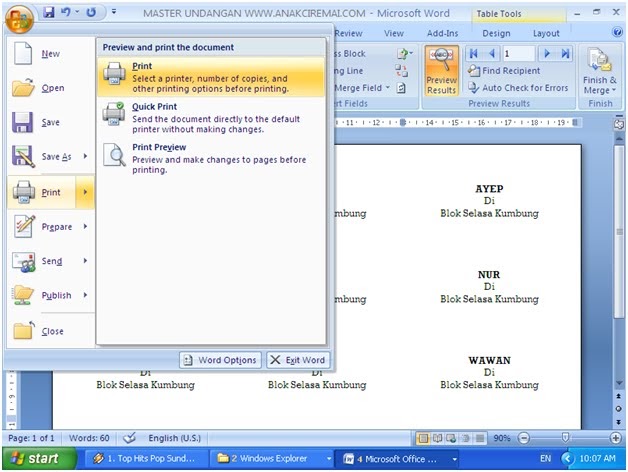Go to previous mail merge record
This screenshot has width=628, height=472.
click(x=492, y=53)
